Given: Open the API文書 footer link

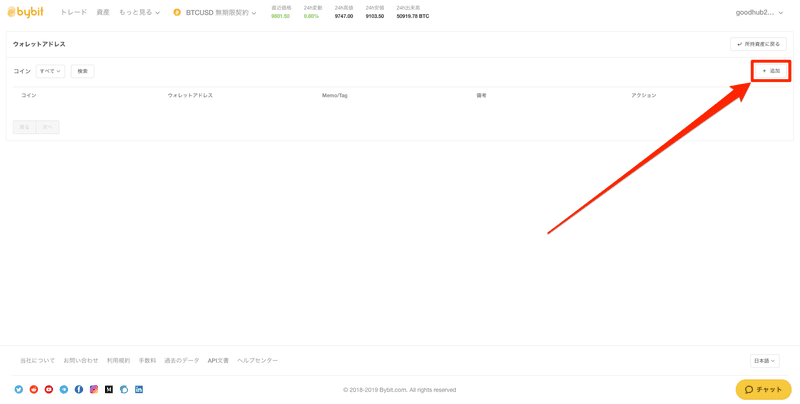Looking at the screenshot, I should pyautogui.click(x=218, y=361).
